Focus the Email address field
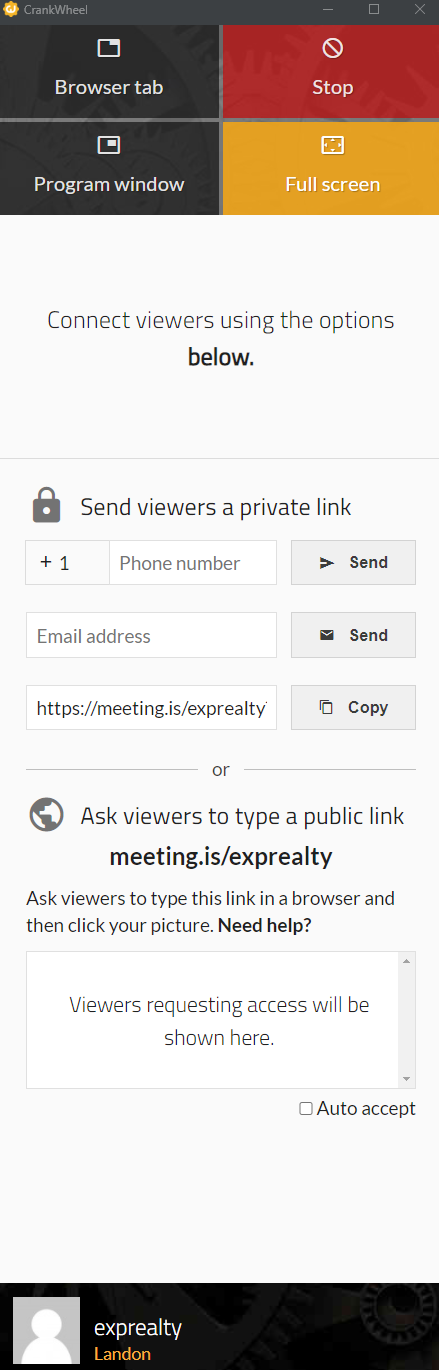439x1370 pixels. pos(151,635)
